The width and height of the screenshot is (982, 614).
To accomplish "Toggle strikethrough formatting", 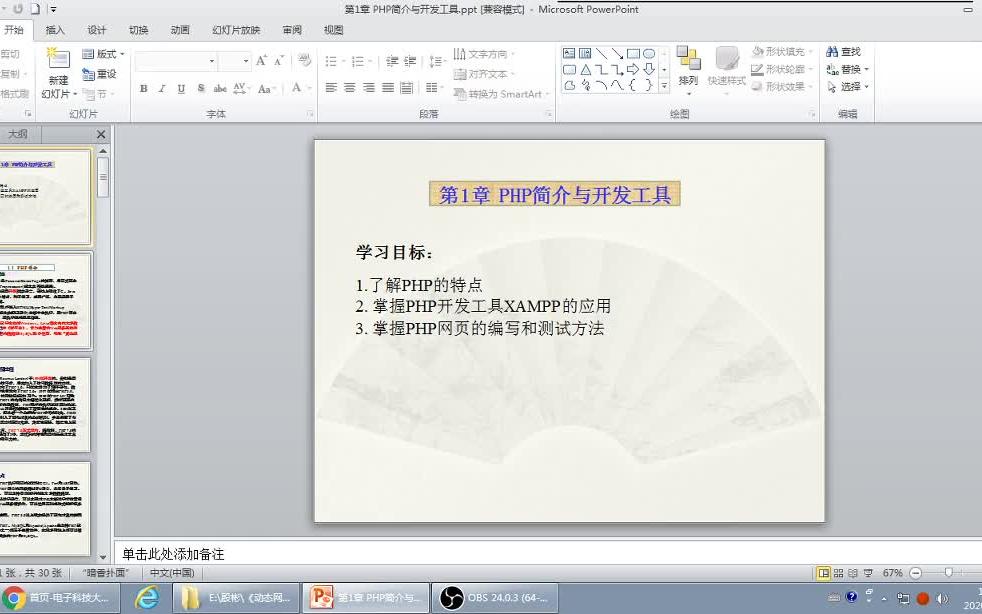I will pos(222,89).
